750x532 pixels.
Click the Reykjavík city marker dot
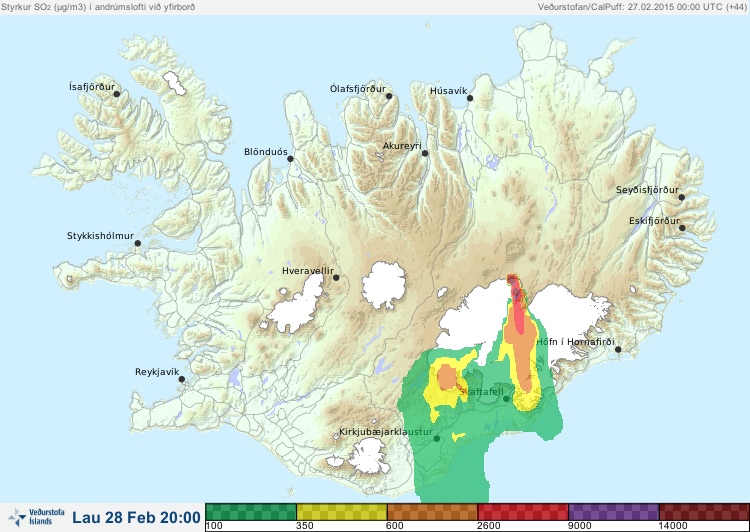coord(182,379)
